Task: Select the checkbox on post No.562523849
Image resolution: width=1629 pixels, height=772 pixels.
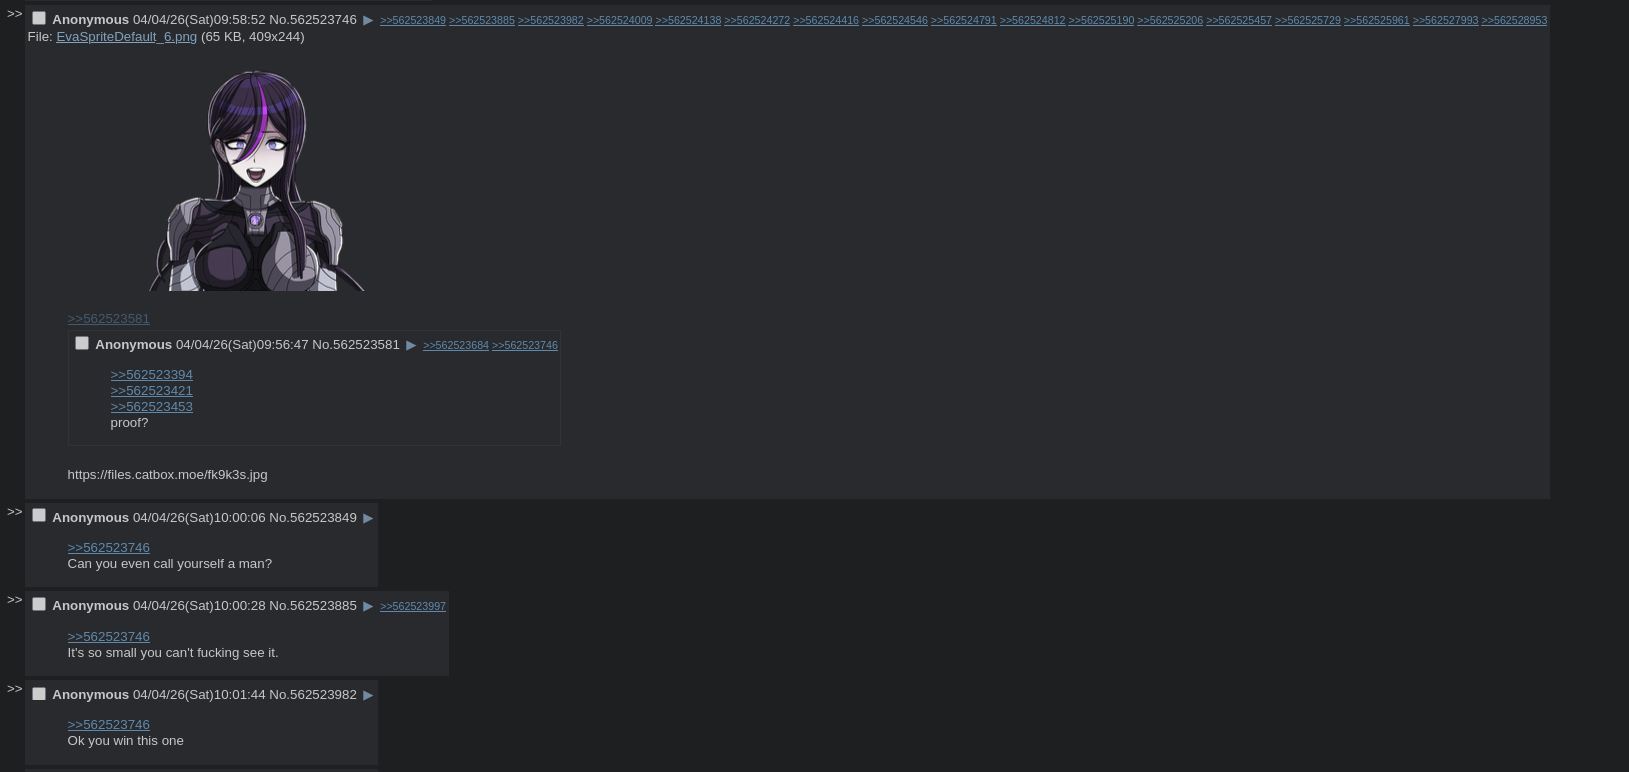Action: [39, 516]
